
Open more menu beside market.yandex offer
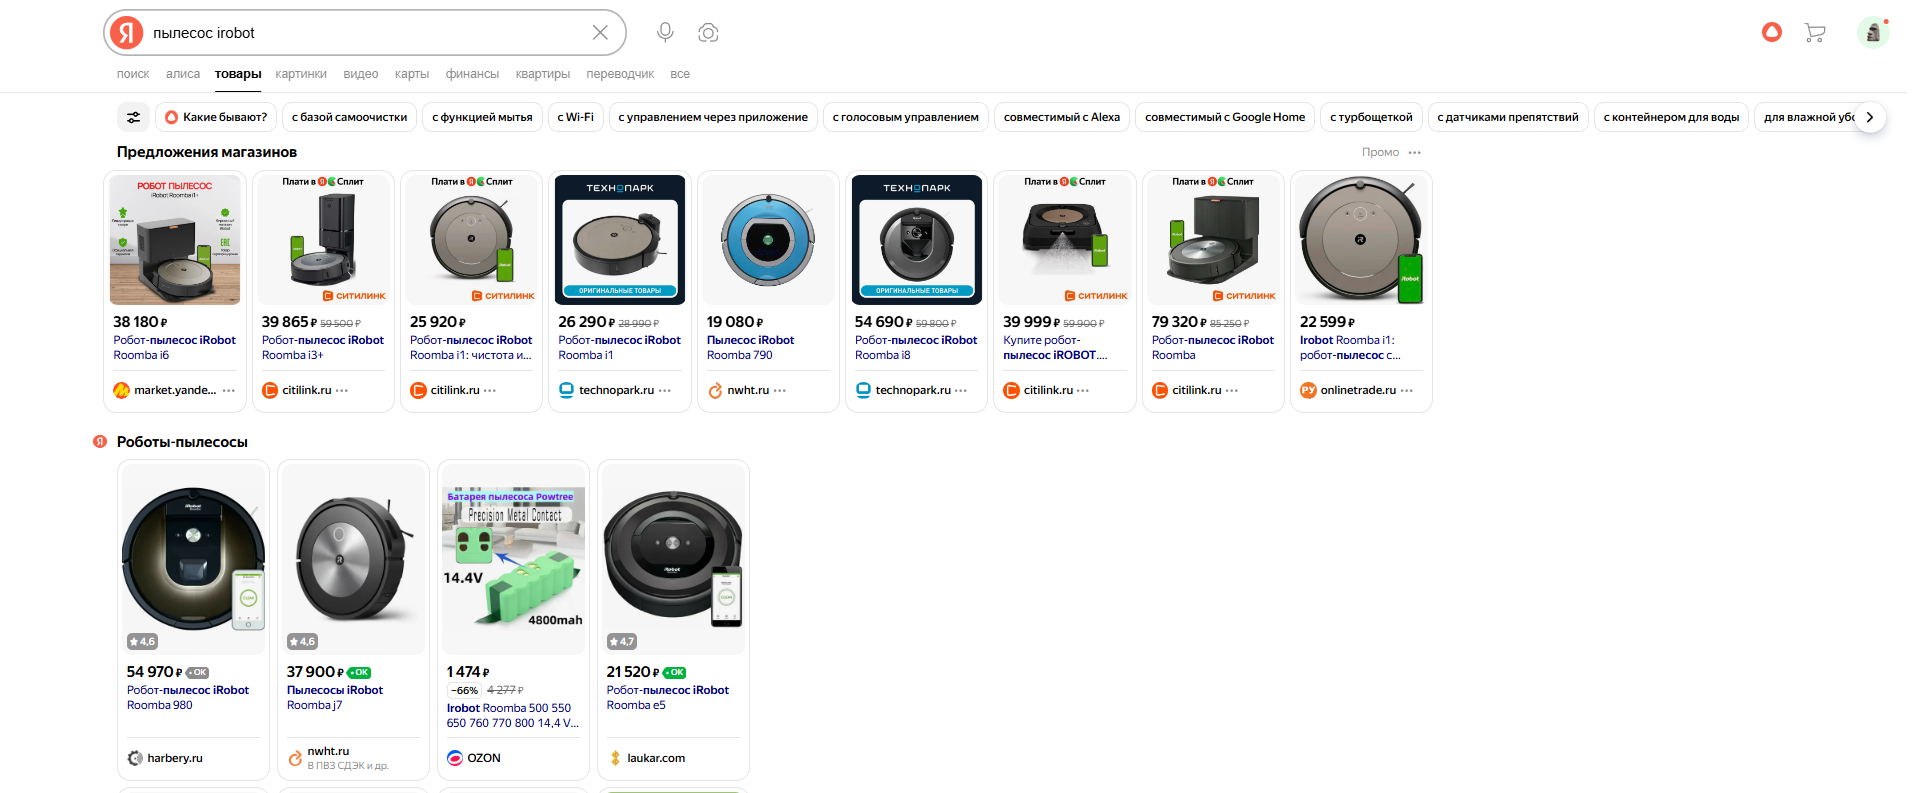click(x=229, y=390)
